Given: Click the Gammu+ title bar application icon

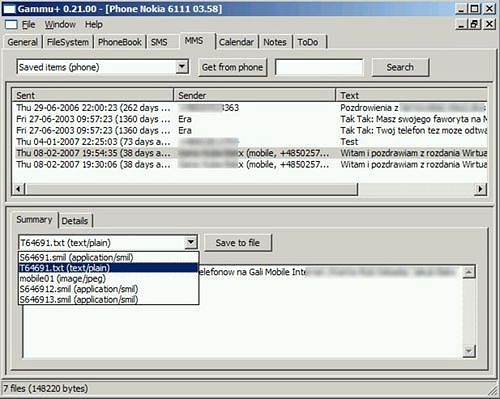Looking at the screenshot, I should [9, 9].
